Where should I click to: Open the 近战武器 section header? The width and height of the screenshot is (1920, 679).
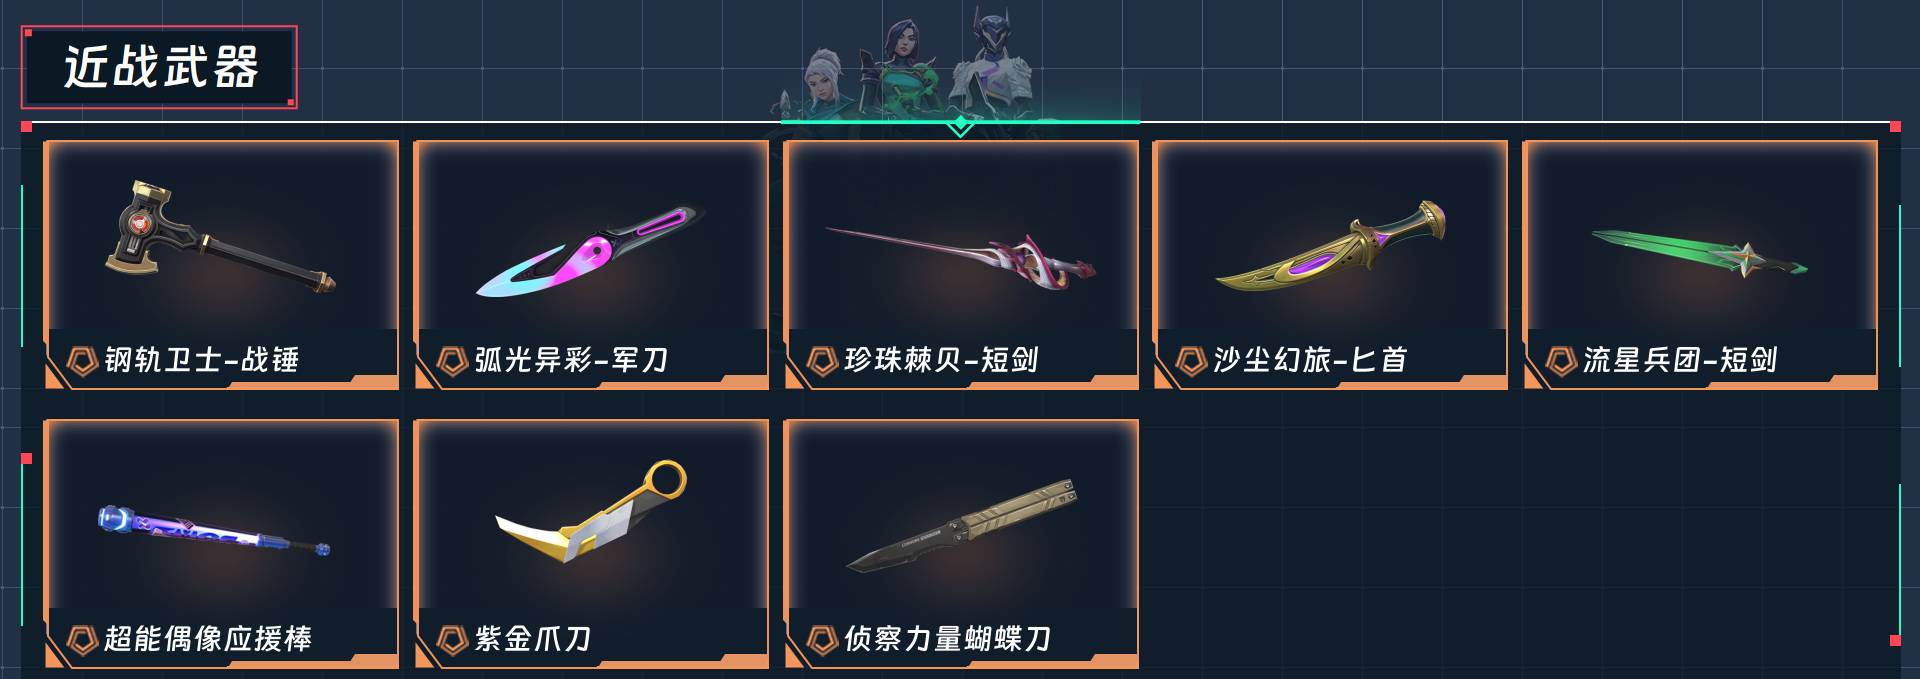pos(160,67)
